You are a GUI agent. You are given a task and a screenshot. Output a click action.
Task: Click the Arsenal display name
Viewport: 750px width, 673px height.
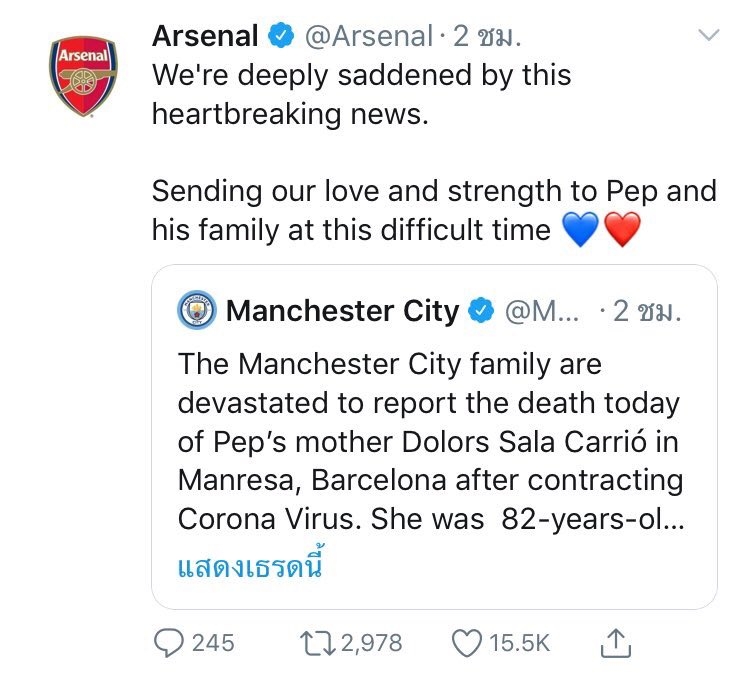coord(206,37)
